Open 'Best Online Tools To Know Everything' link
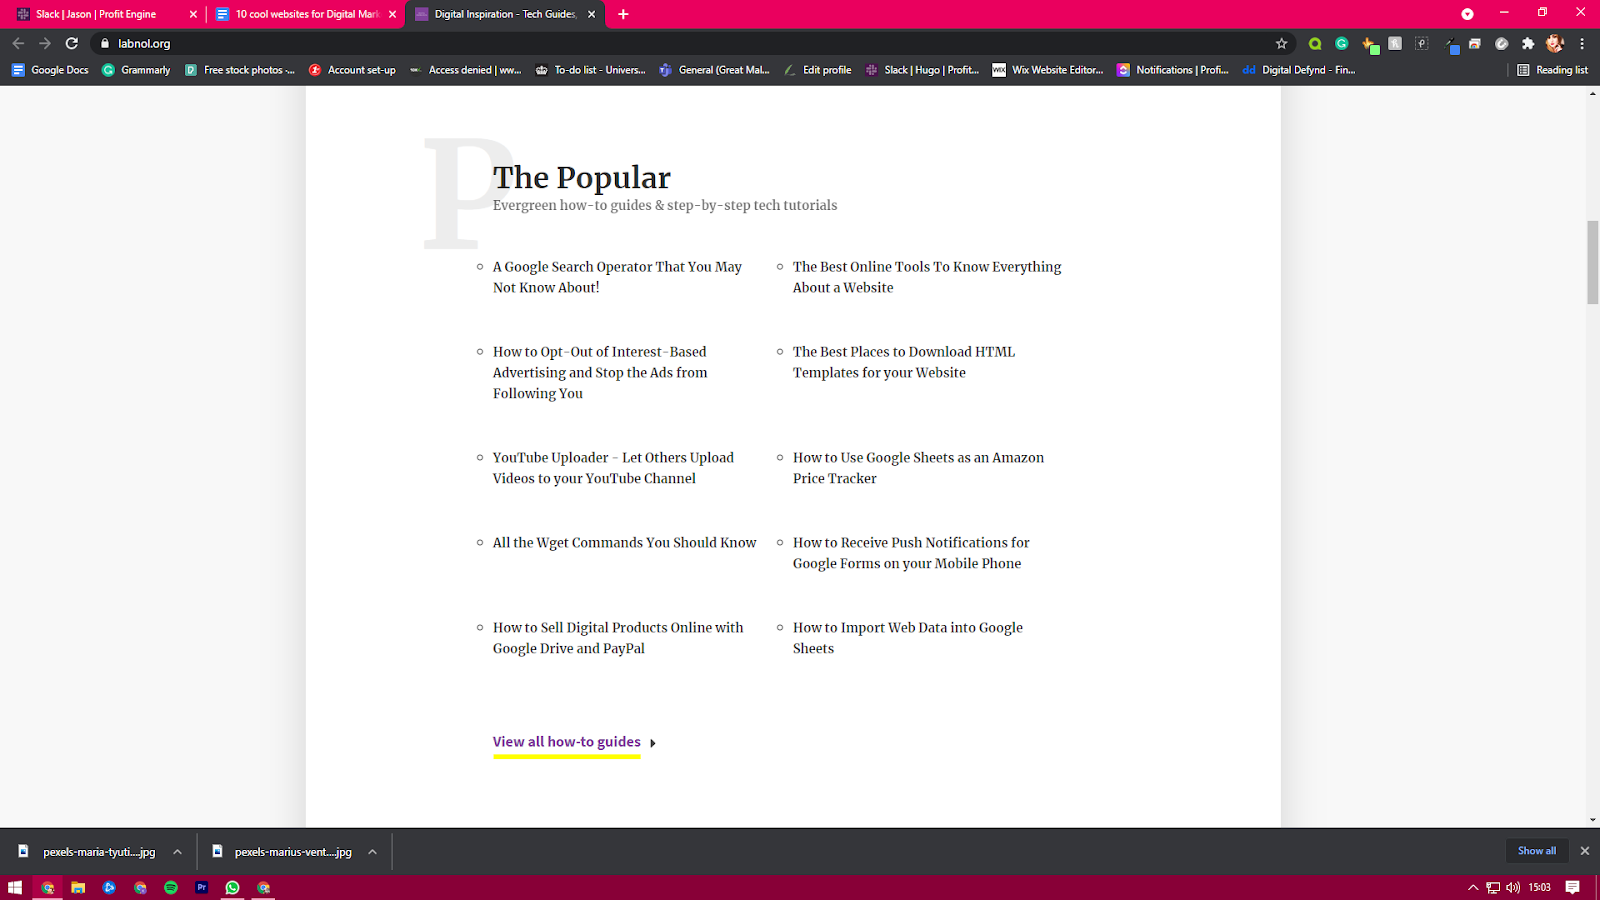The image size is (1600, 900). (927, 277)
